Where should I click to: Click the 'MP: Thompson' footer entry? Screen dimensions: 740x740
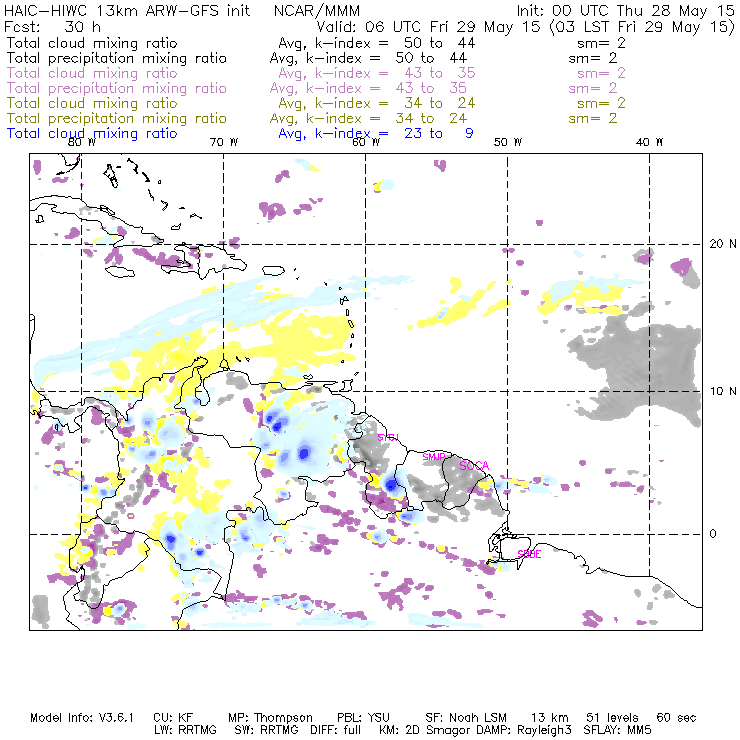coord(270,718)
